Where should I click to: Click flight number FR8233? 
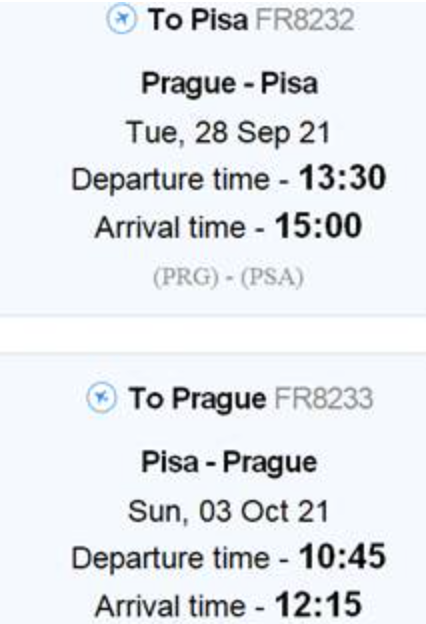[x=324, y=398]
